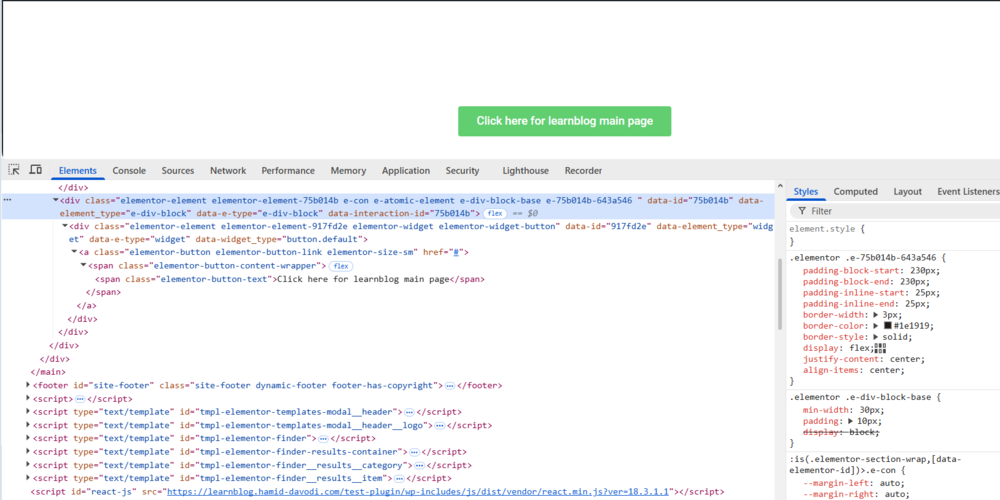The image size is (1000, 500).
Task: Edit the justify-content center value
Action: click(906, 359)
